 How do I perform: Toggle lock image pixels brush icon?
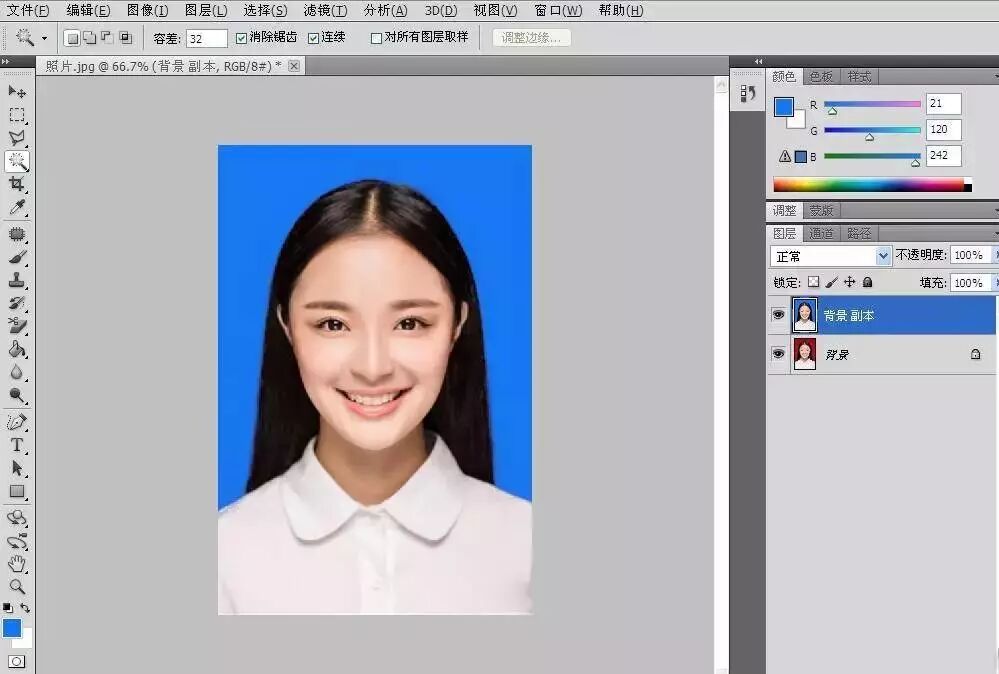pos(831,282)
